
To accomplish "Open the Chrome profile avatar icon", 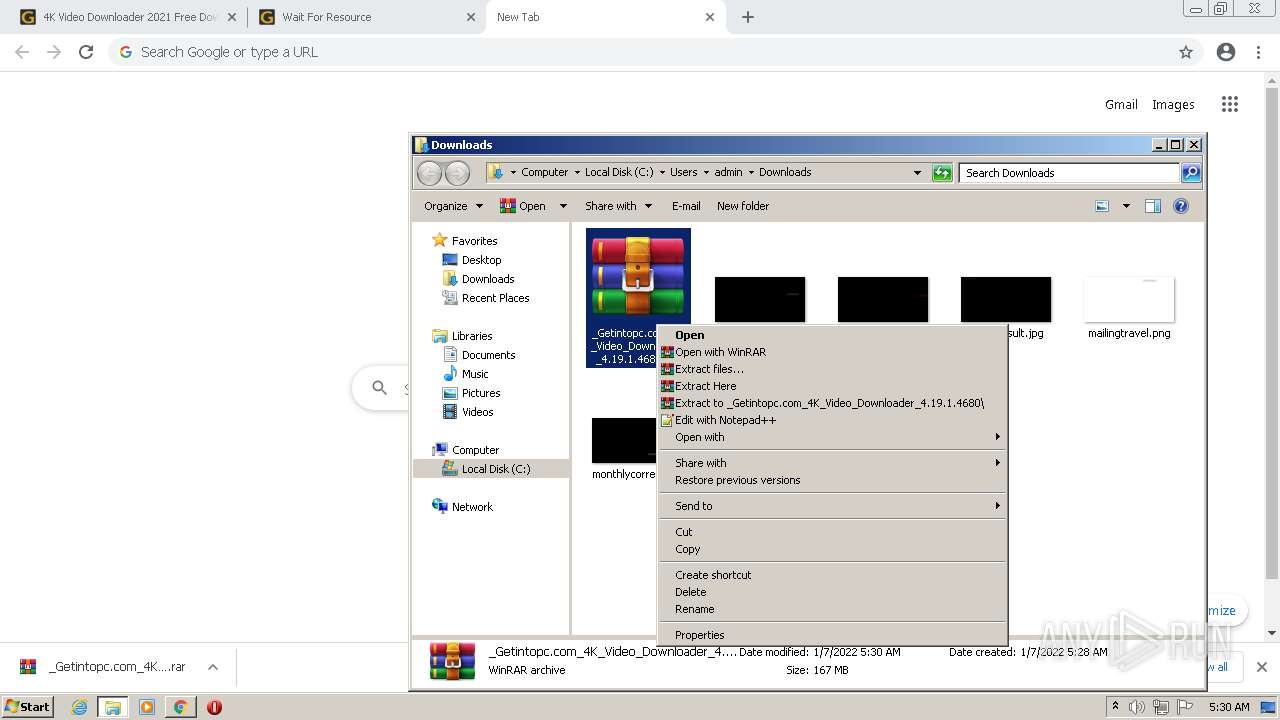I will (x=1226, y=52).
